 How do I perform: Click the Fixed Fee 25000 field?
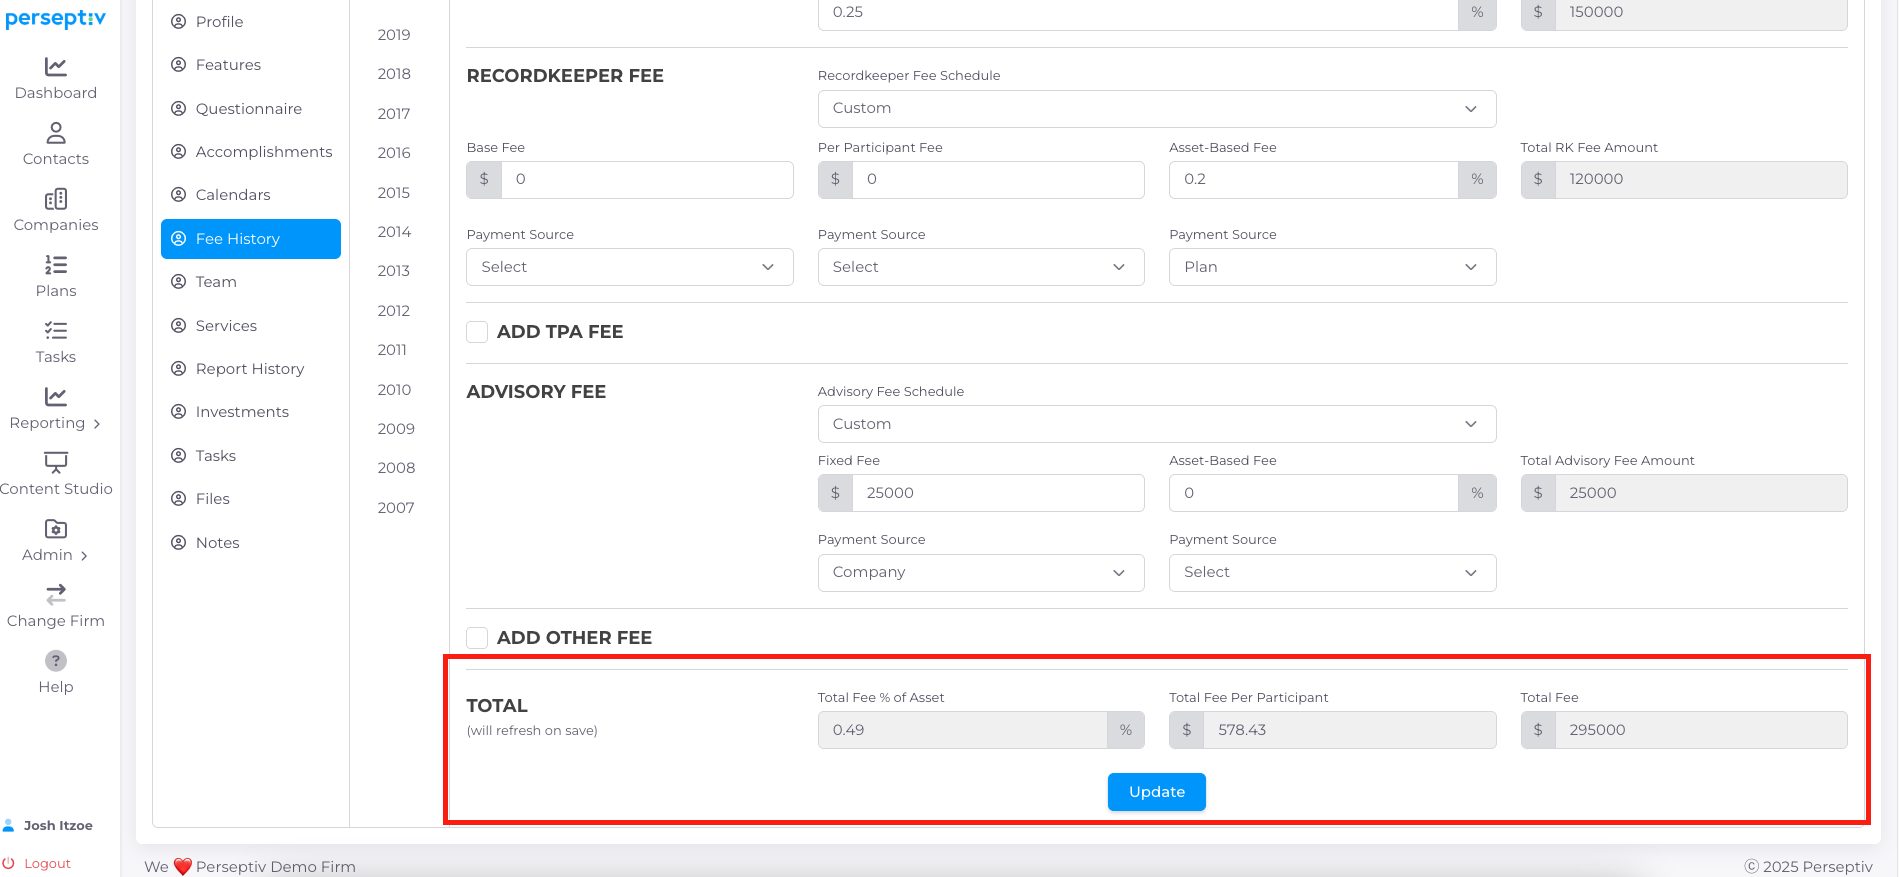coord(998,493)
